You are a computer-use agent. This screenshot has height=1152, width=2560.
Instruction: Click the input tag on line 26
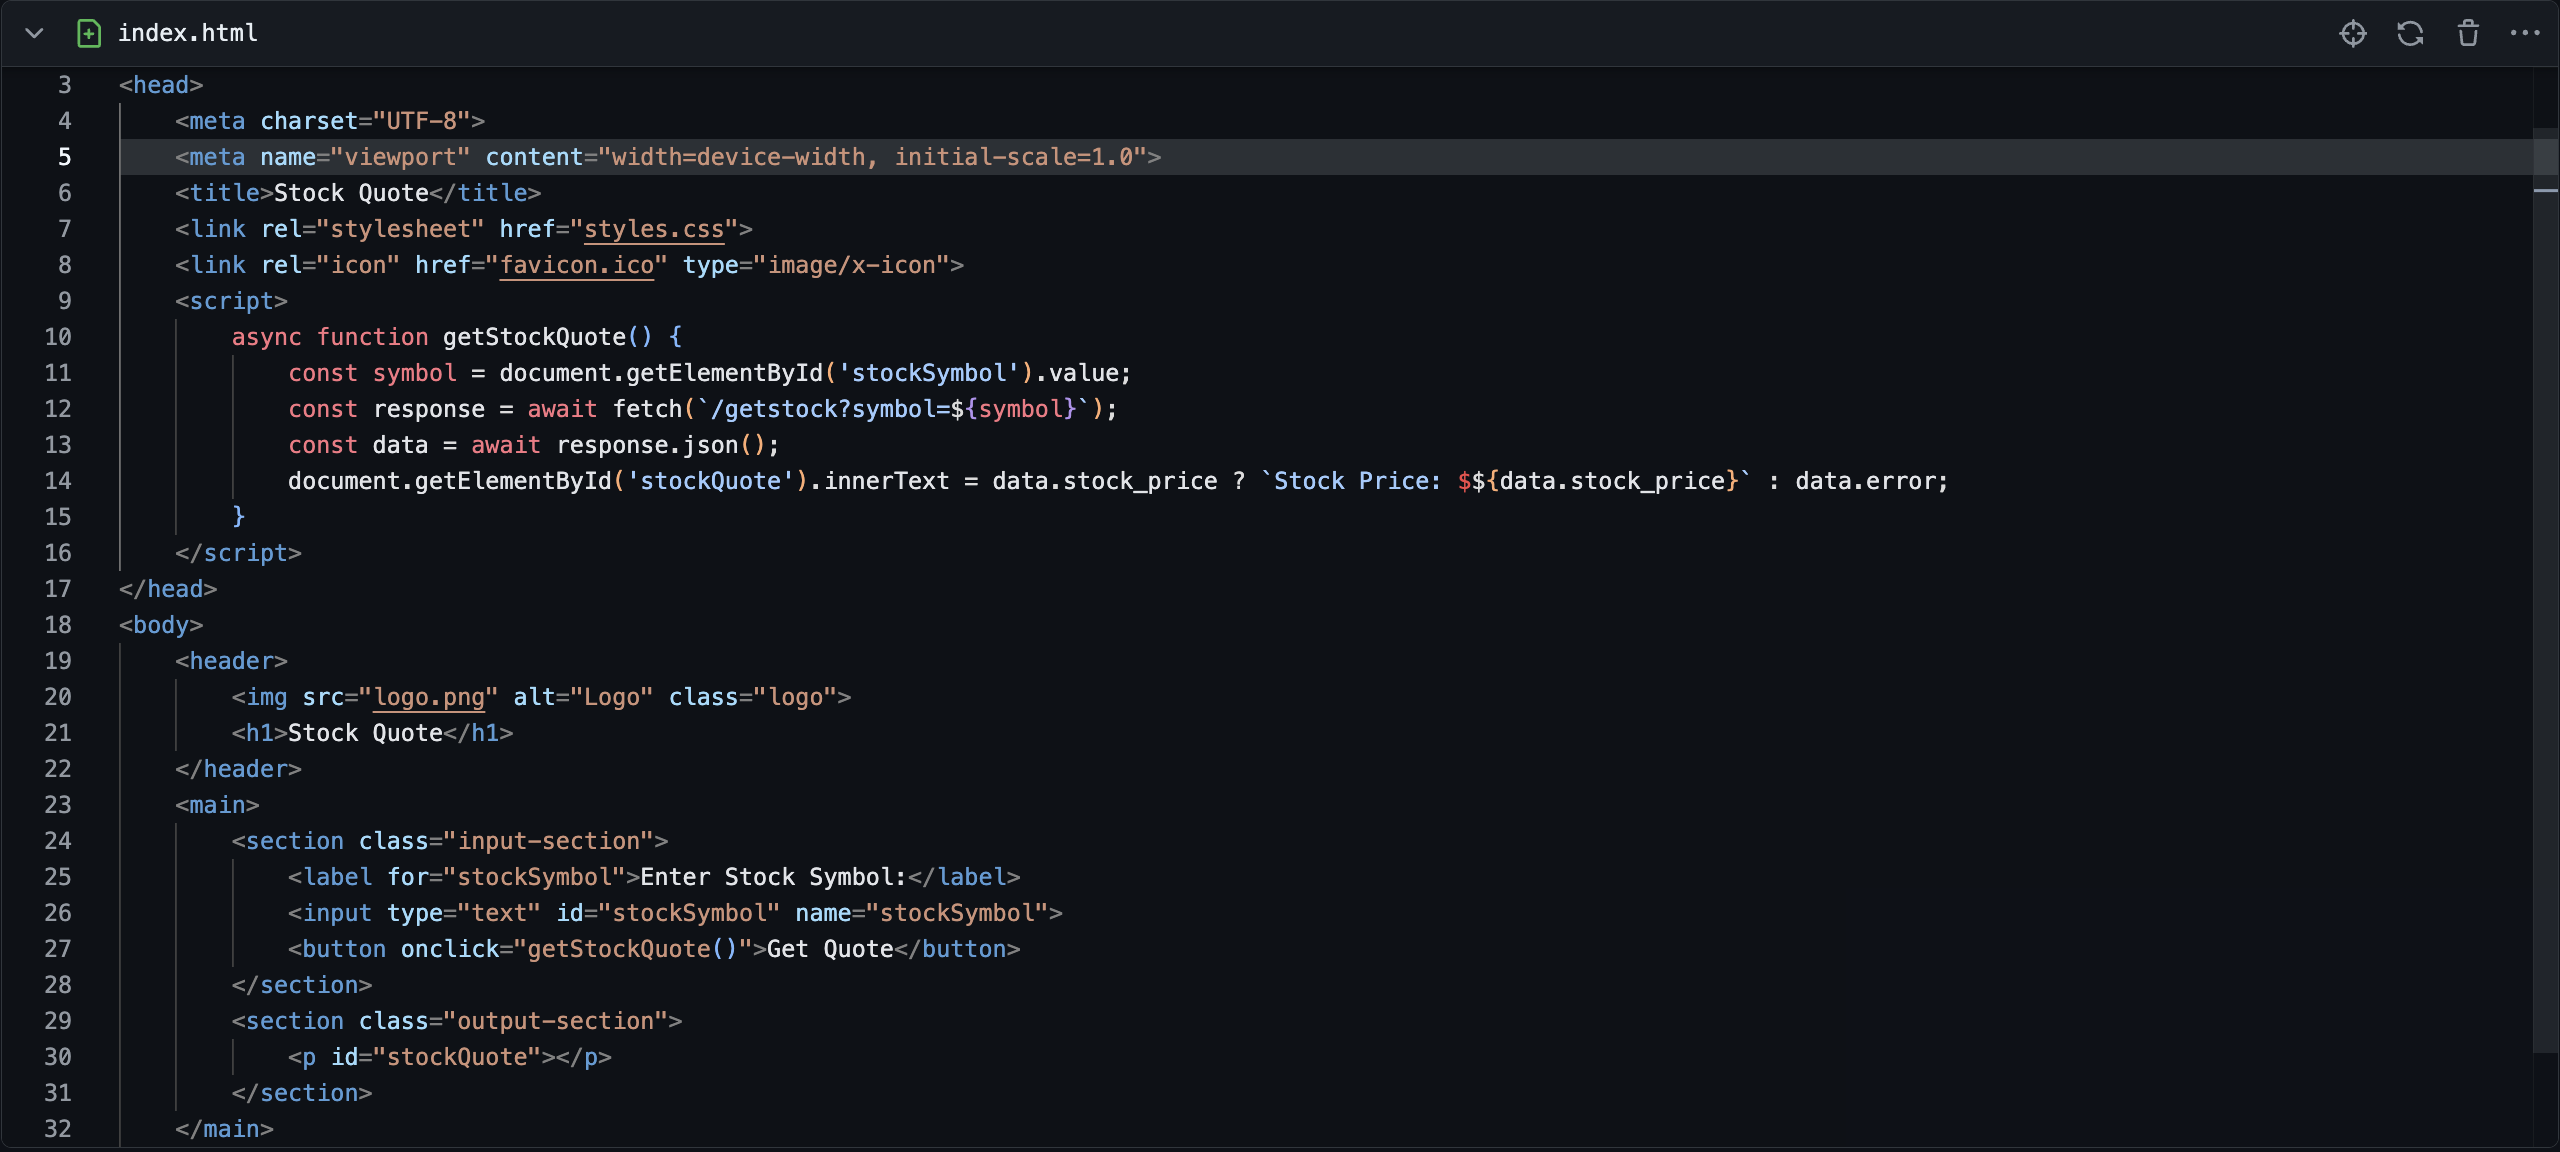(675, 913)
